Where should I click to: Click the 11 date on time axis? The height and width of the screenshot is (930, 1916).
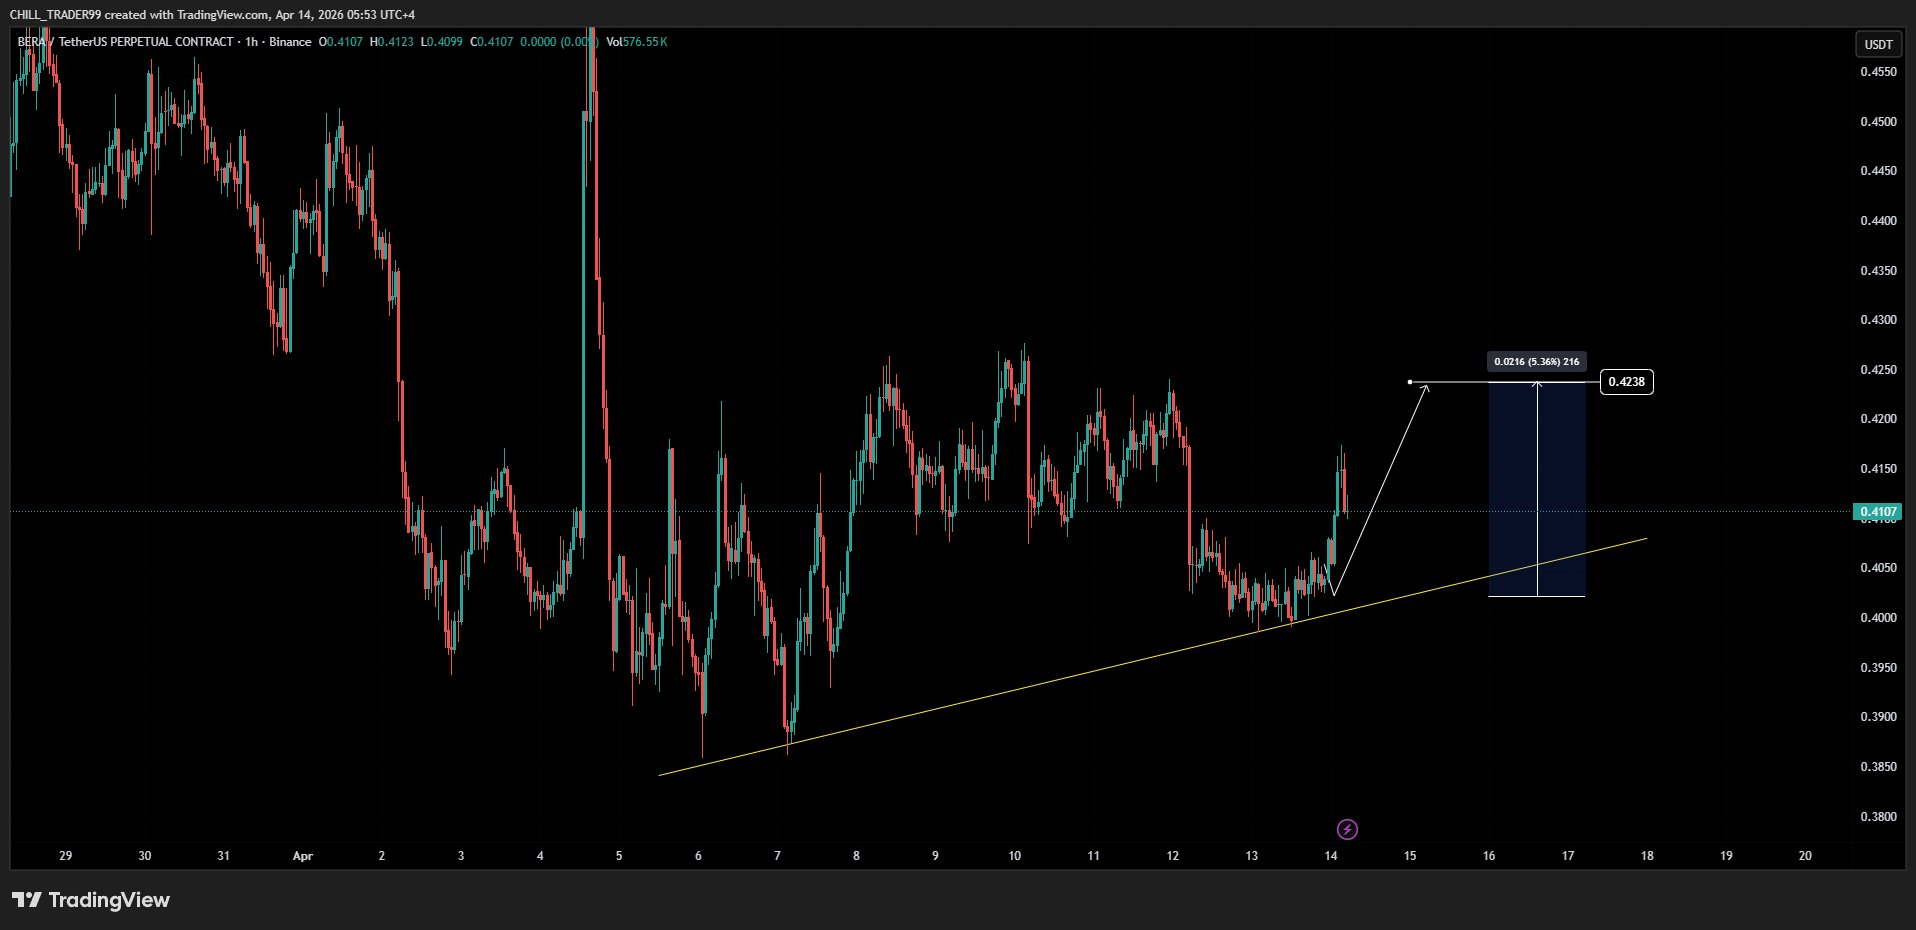[1093, 856]
